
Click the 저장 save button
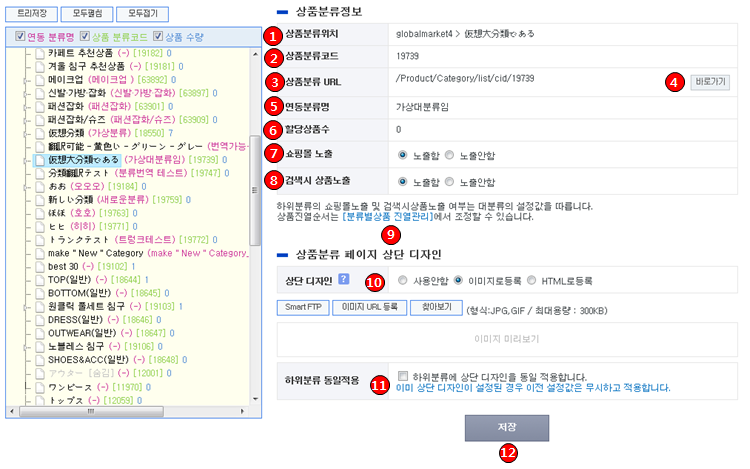coord(506,428)
